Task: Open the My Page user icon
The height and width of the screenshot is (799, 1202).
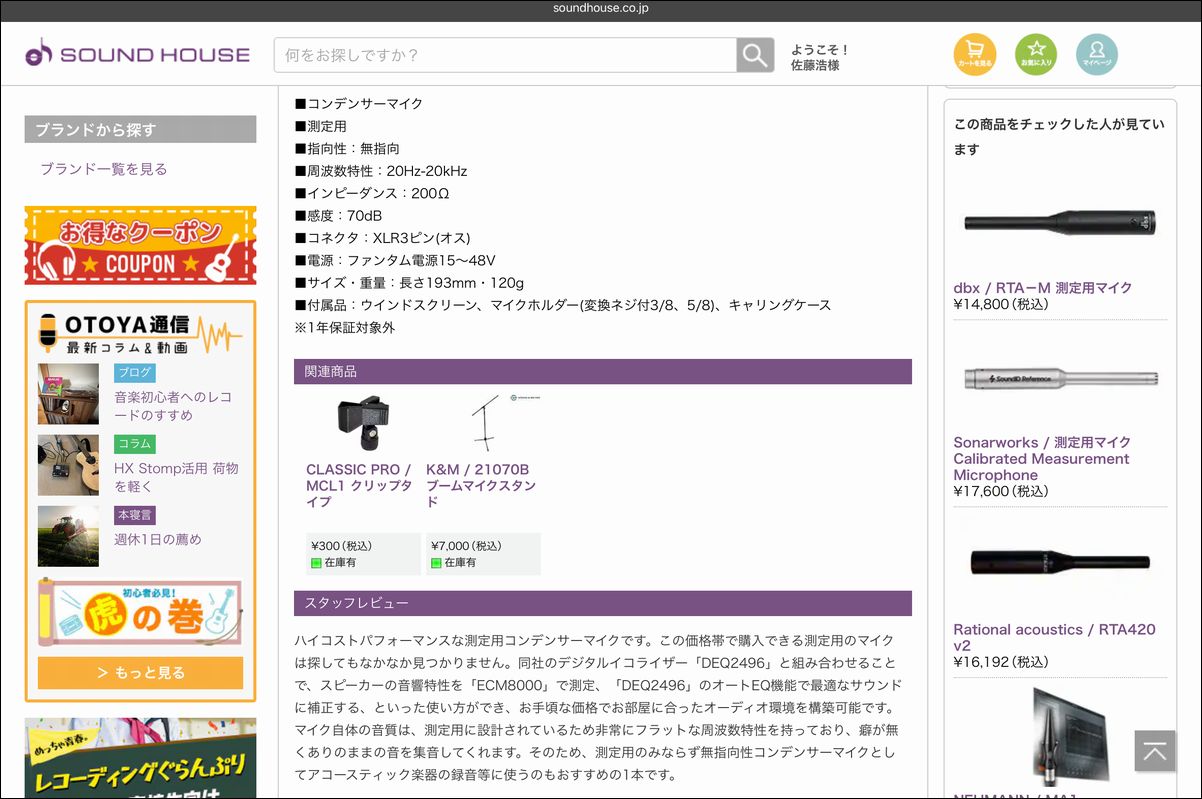Action: click(x=1097, y=55)
